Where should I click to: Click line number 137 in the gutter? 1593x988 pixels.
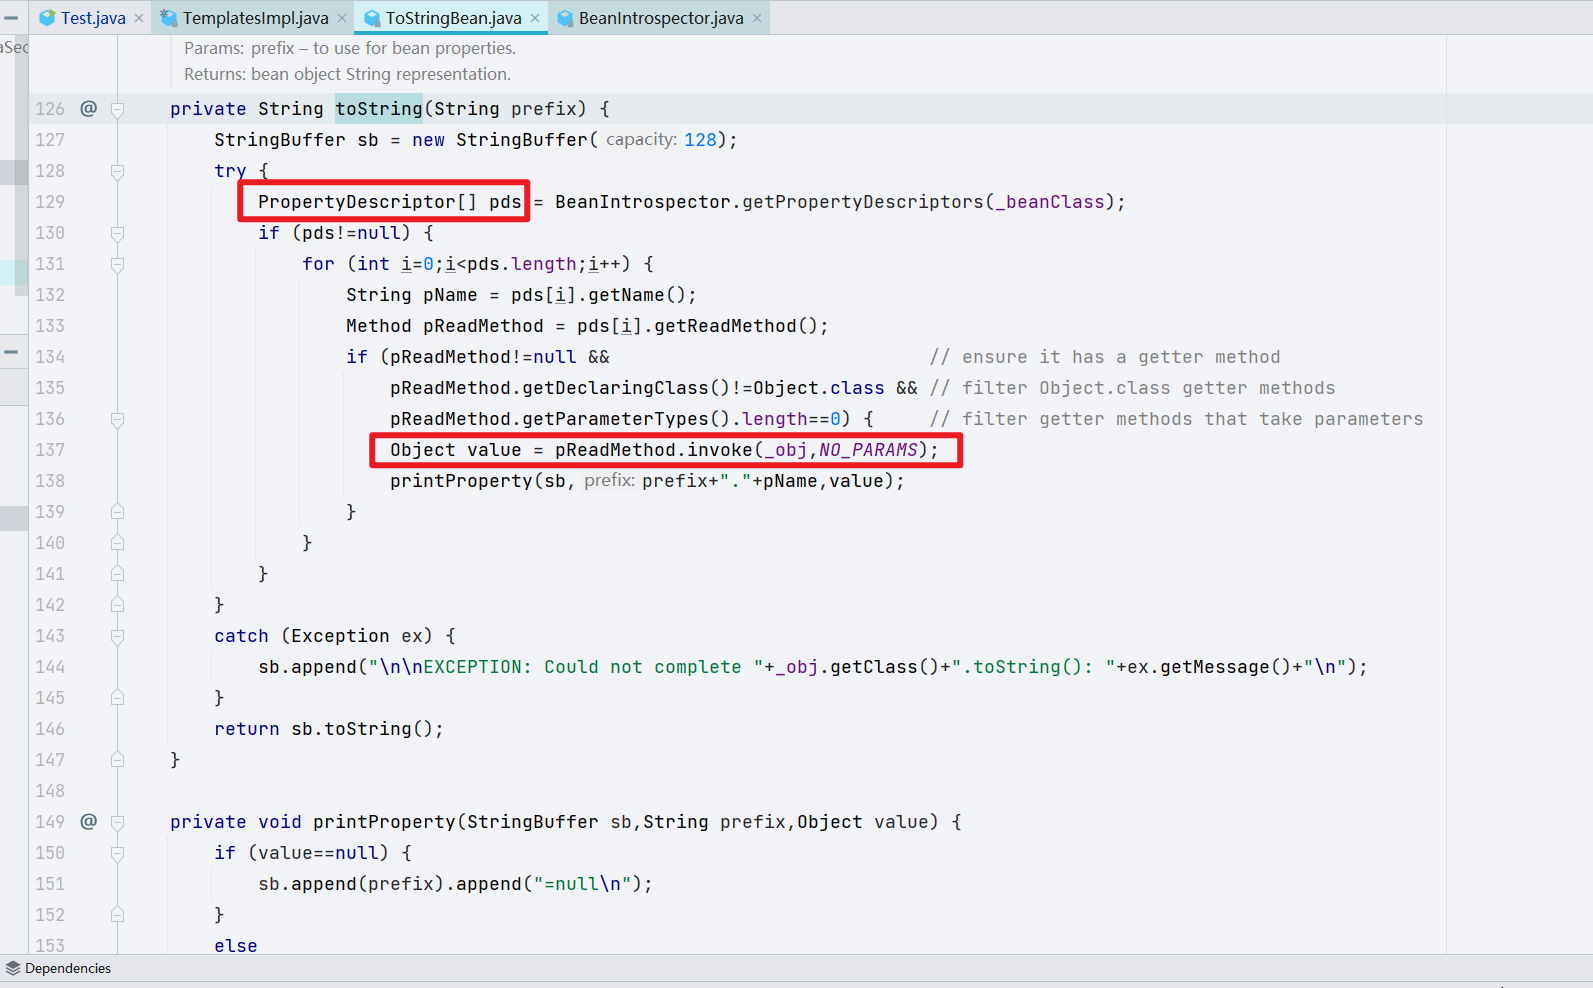50,450
